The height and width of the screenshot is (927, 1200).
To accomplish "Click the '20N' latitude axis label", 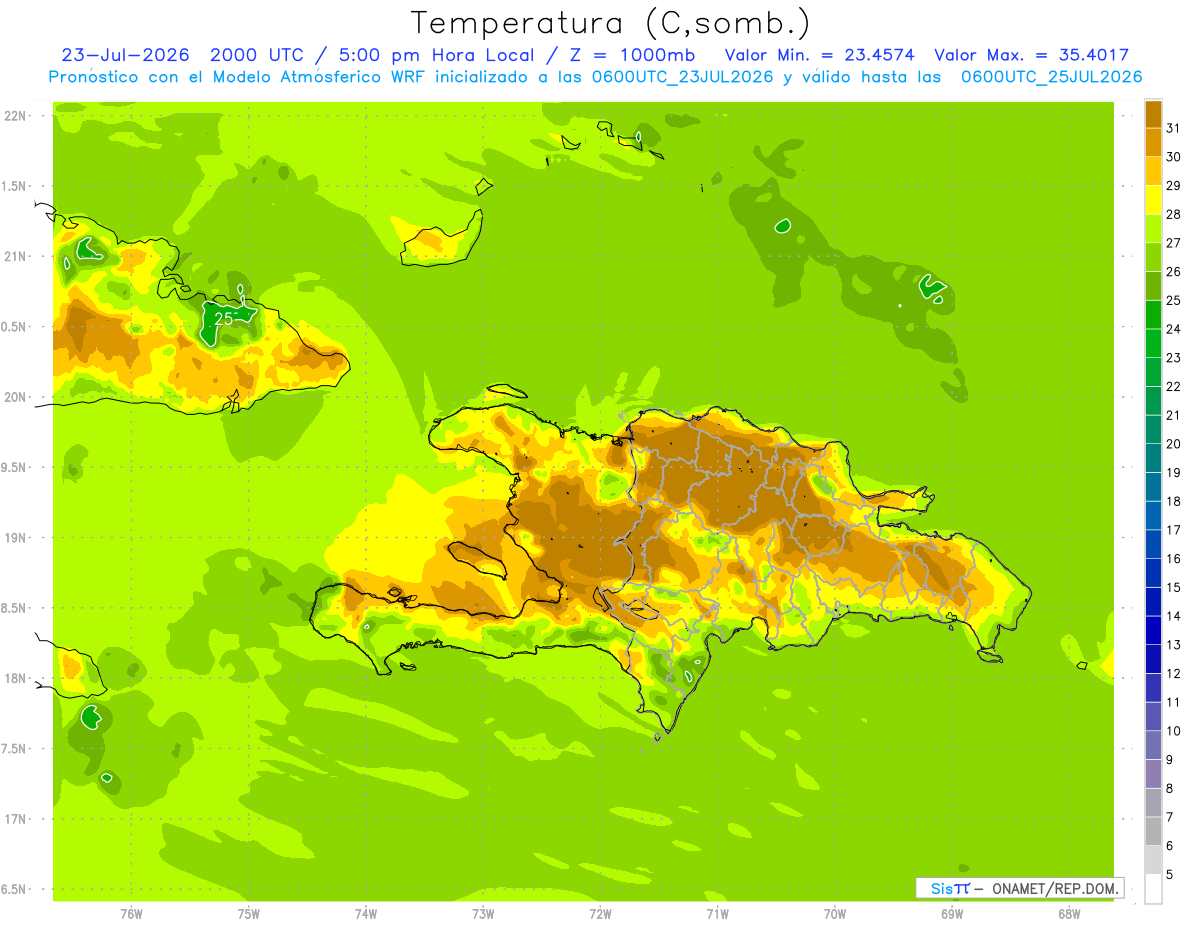I will tap(15, 397).
